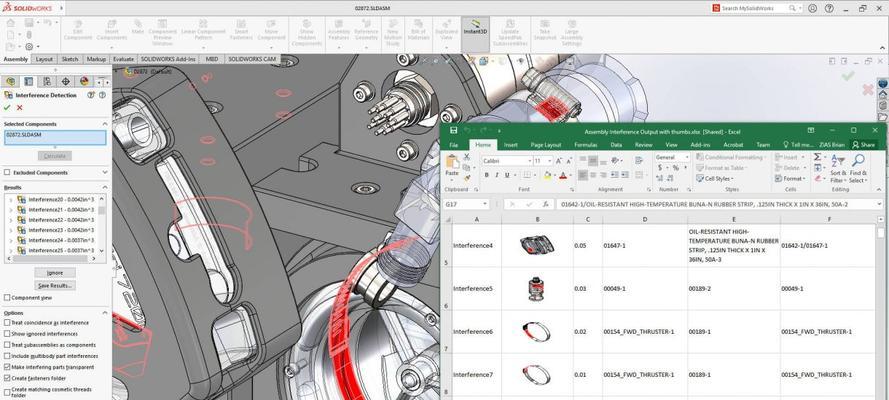
Task: Open the Excel File menu
Action: tap(454, 145)
